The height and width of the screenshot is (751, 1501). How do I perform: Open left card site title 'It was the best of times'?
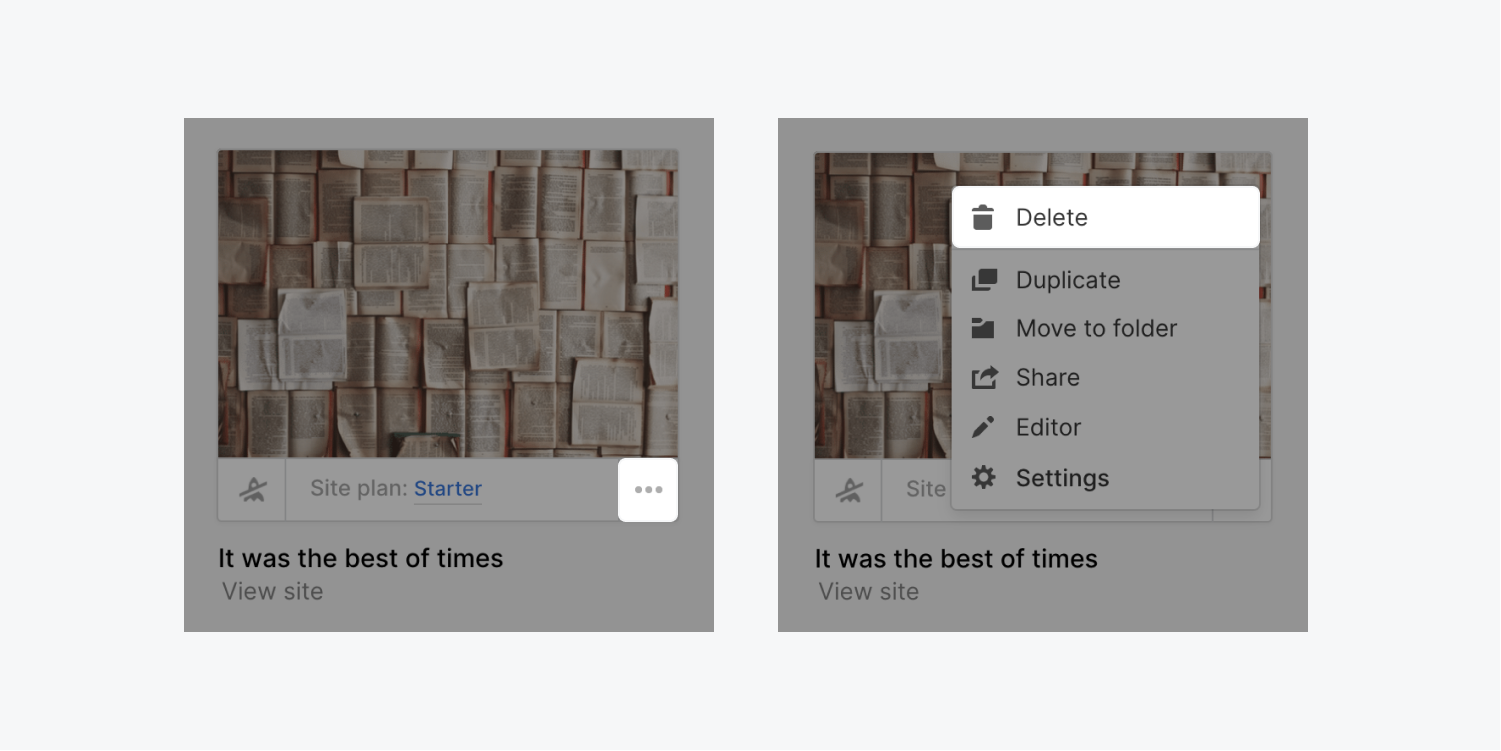point(361,558)
